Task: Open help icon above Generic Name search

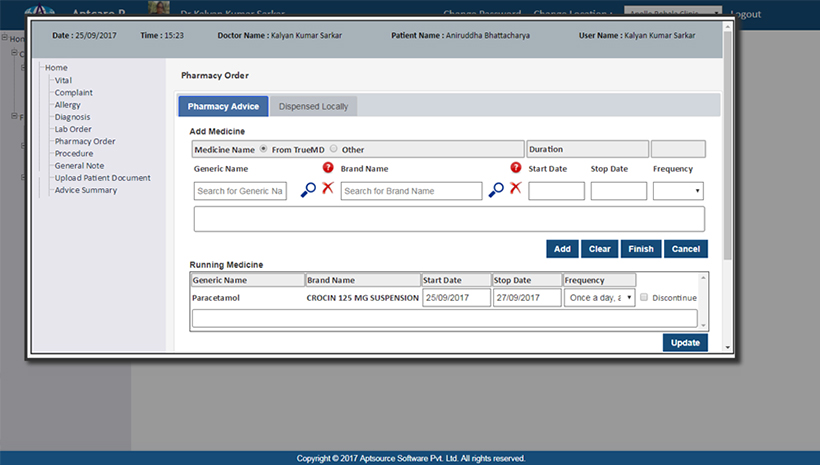Action: (x=327, y=168)
